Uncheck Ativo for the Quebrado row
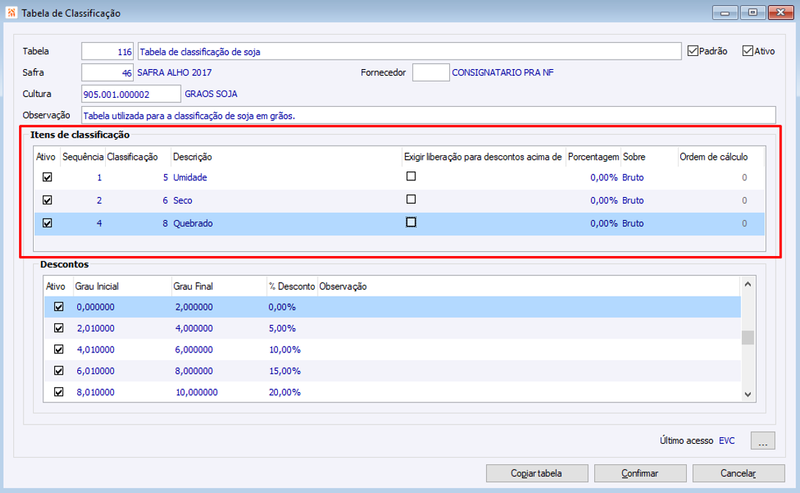This screenshot has width=800, height=493. tap(47, 223)
